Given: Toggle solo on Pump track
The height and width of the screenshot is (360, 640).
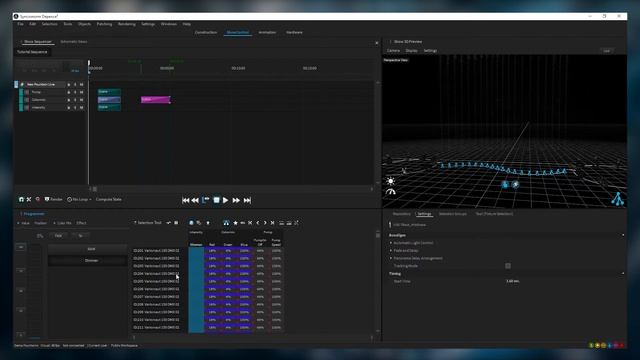Looking at the screenshot, I should pos(75,92).
